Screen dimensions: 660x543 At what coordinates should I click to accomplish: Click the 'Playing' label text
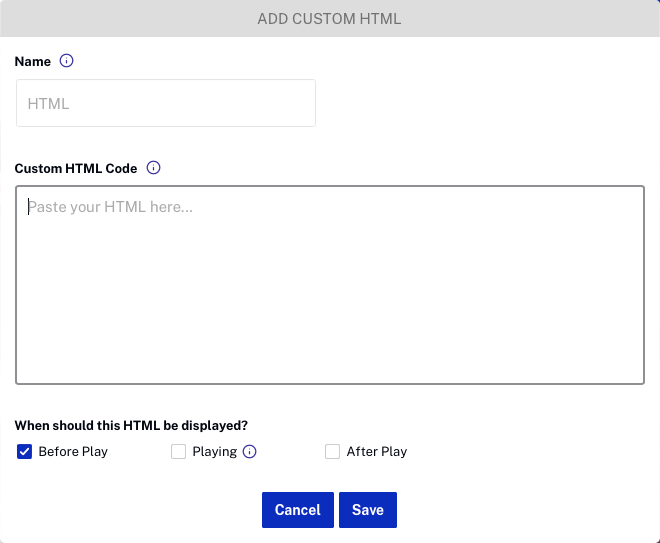214,452
